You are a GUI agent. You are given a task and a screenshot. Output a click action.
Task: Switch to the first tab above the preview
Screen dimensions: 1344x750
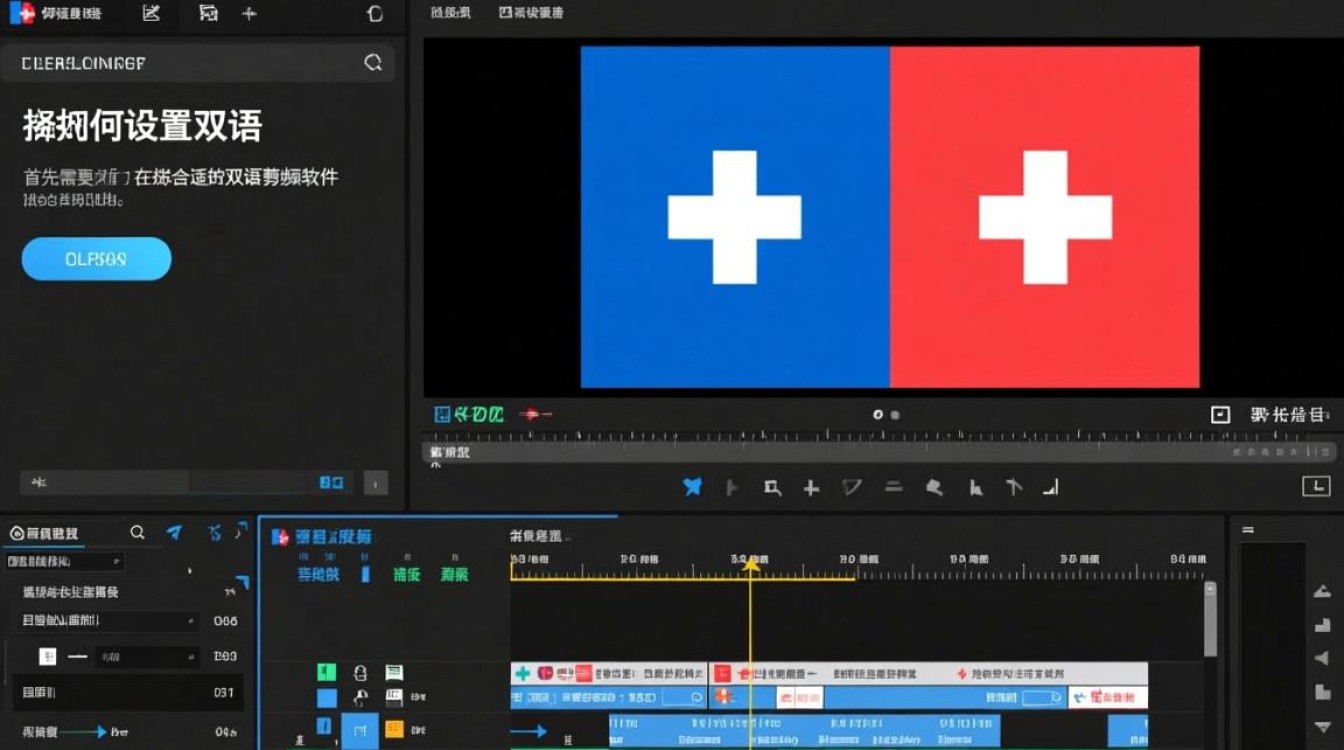tap(451, 13)
